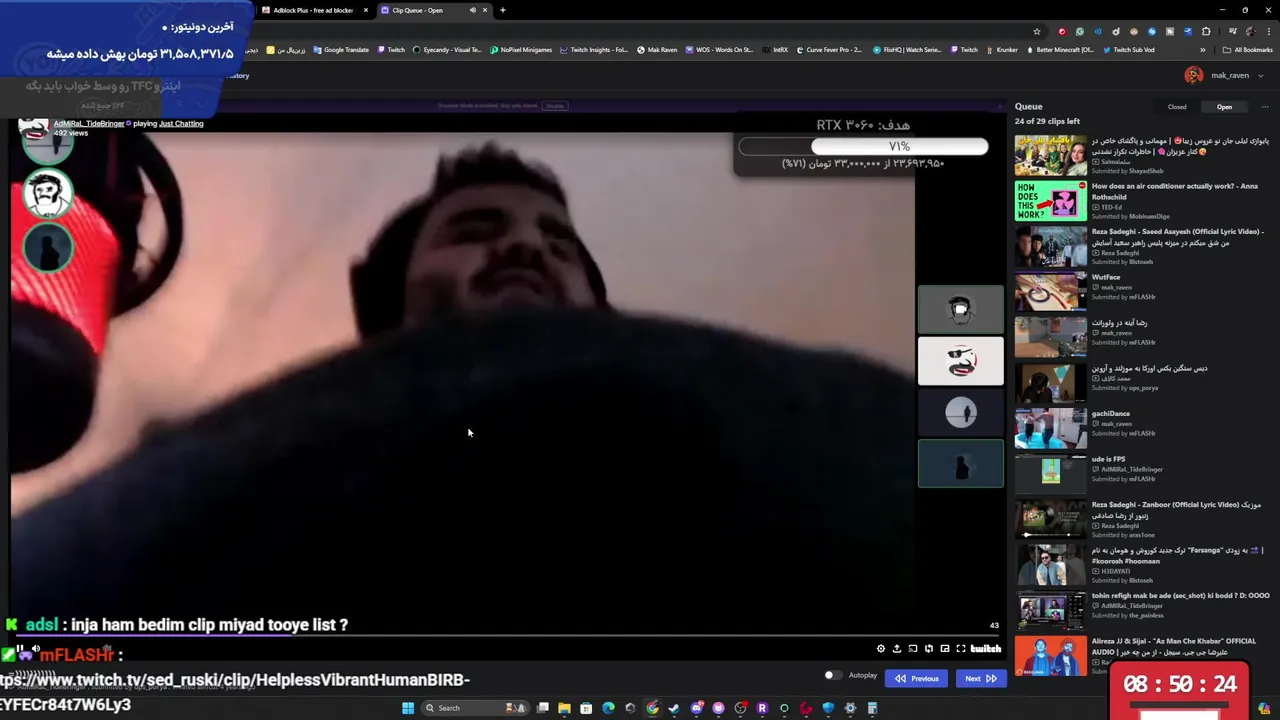Enter fullscreen in the clip player
This screenshot has height=720, width=1280.
pos(961,649)
